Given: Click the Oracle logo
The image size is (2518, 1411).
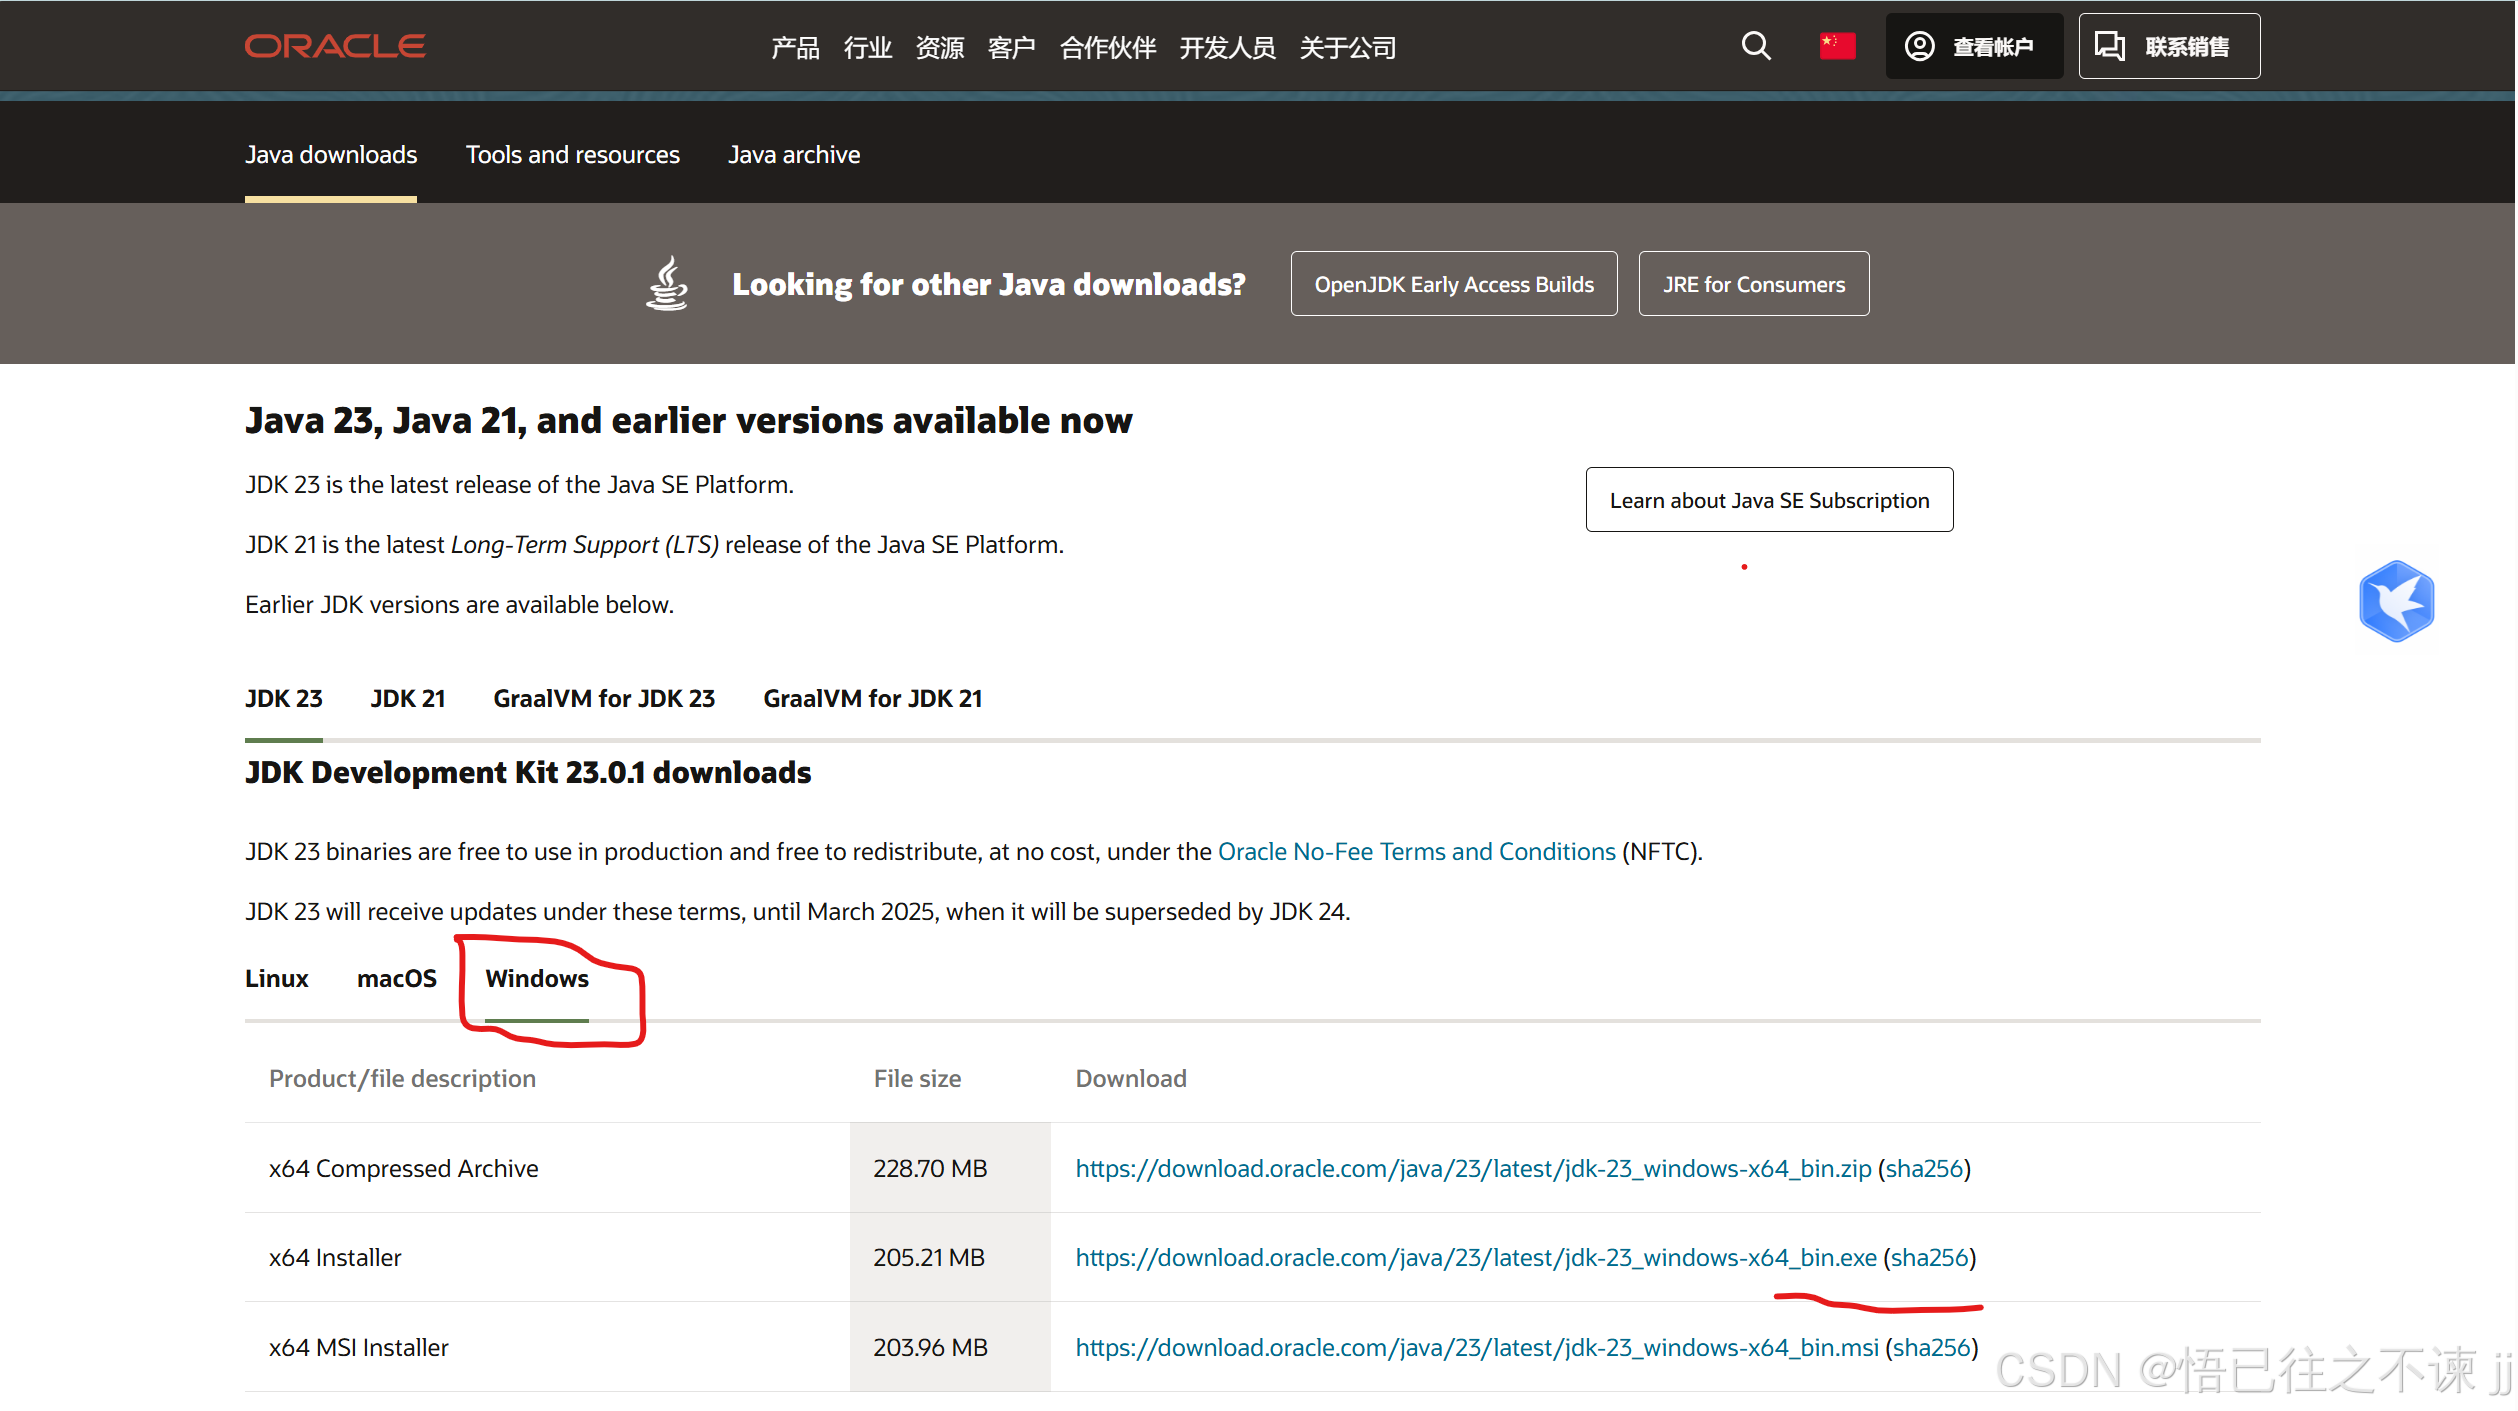Looking at the screenshot, I should [x=335, y=46].
